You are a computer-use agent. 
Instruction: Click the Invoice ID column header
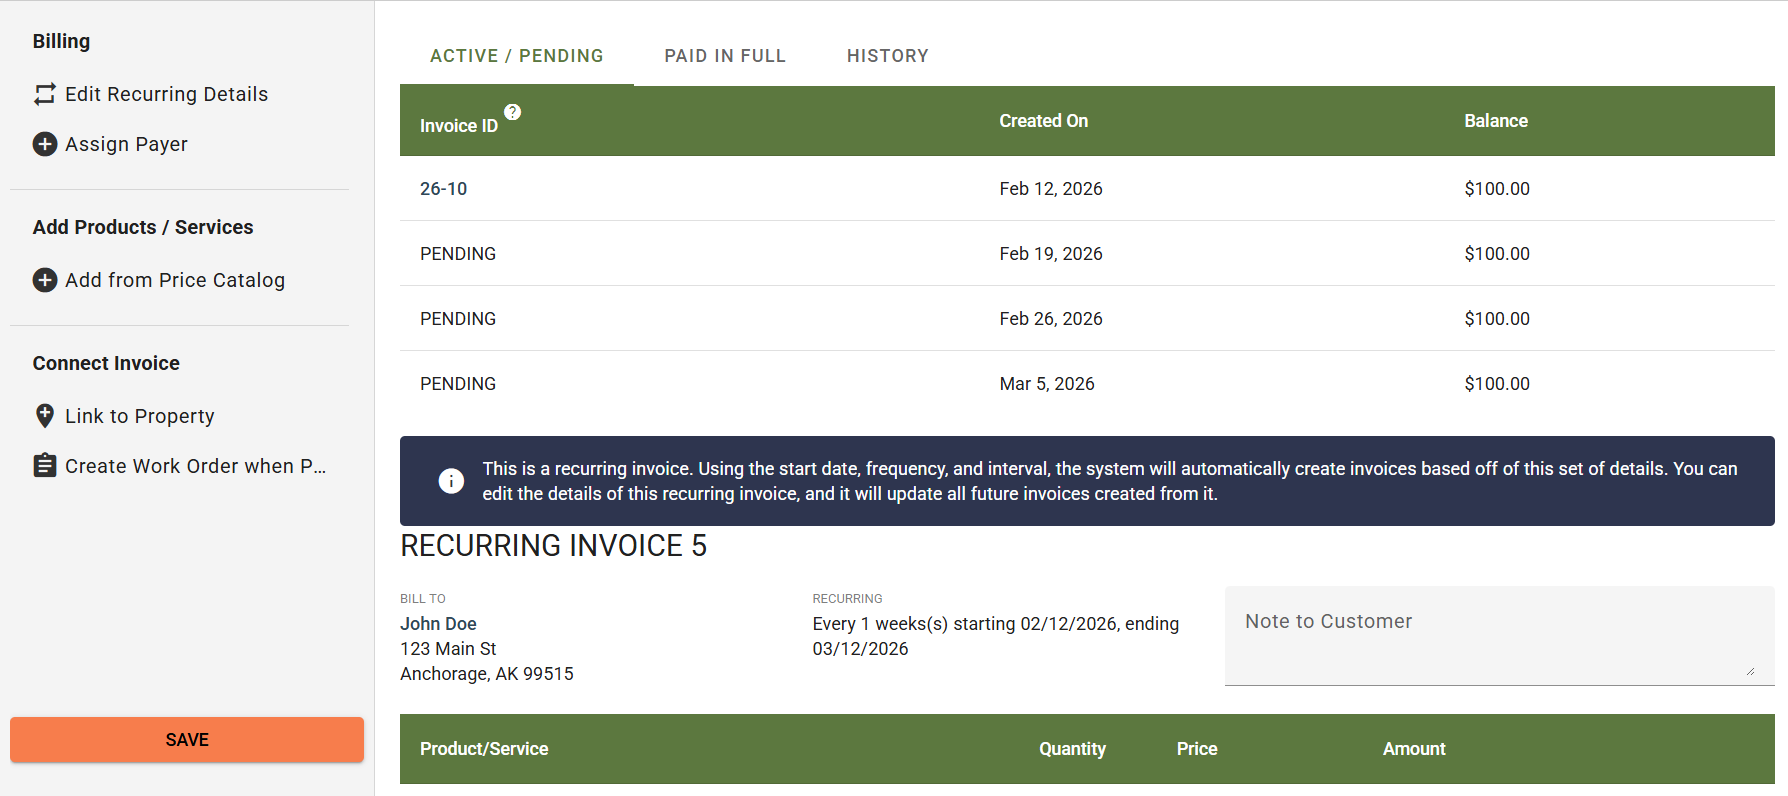point(459,126)
